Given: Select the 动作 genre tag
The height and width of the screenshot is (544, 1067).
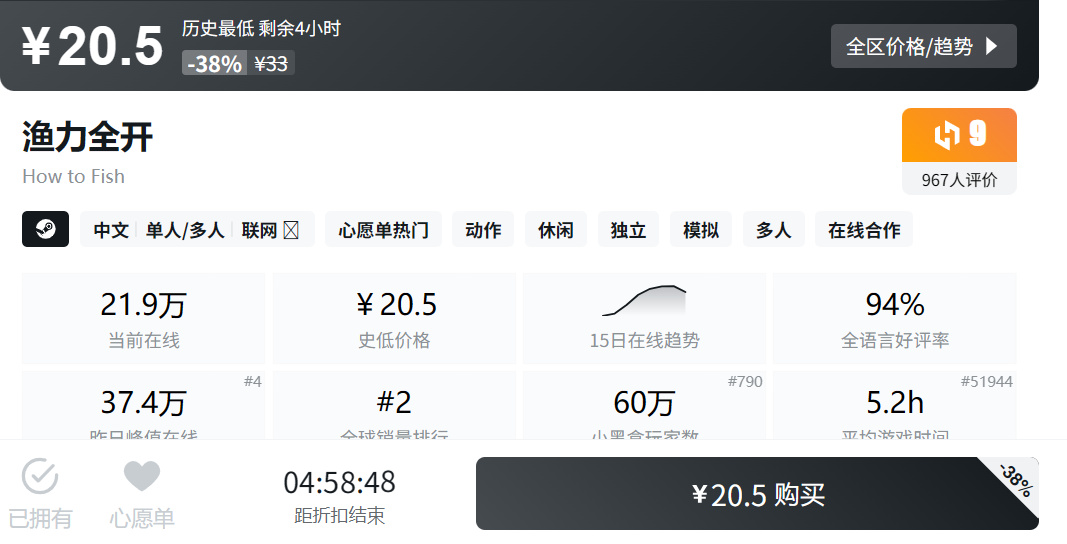Looking at the screenshot, I should [x=483, y=229].
